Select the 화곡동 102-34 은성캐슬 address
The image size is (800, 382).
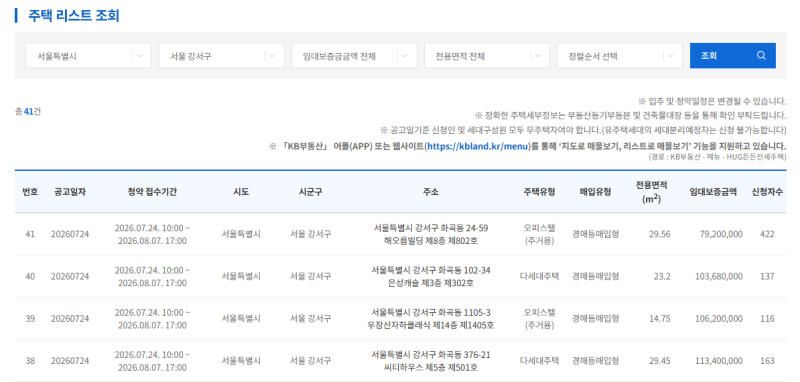point(431,276)
